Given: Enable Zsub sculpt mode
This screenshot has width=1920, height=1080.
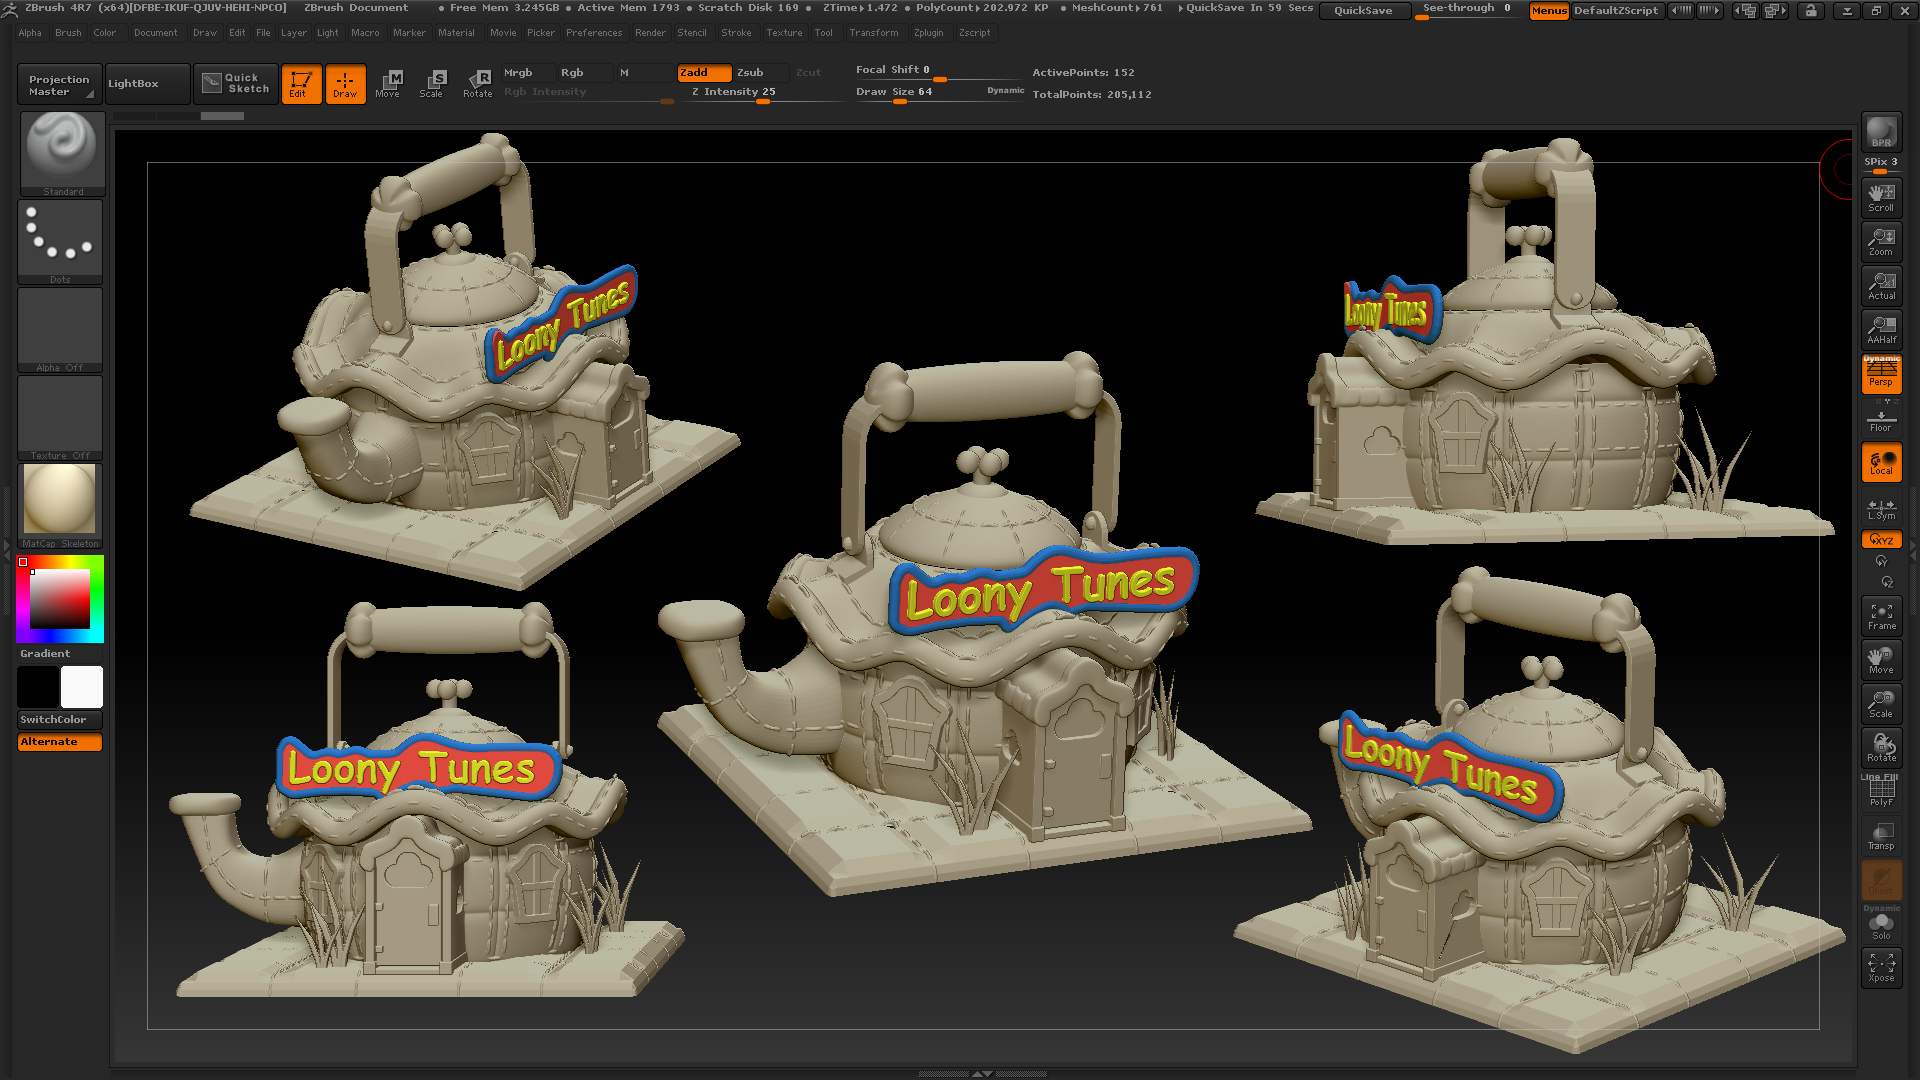Looking at the screenshot, I should point(760,73).
